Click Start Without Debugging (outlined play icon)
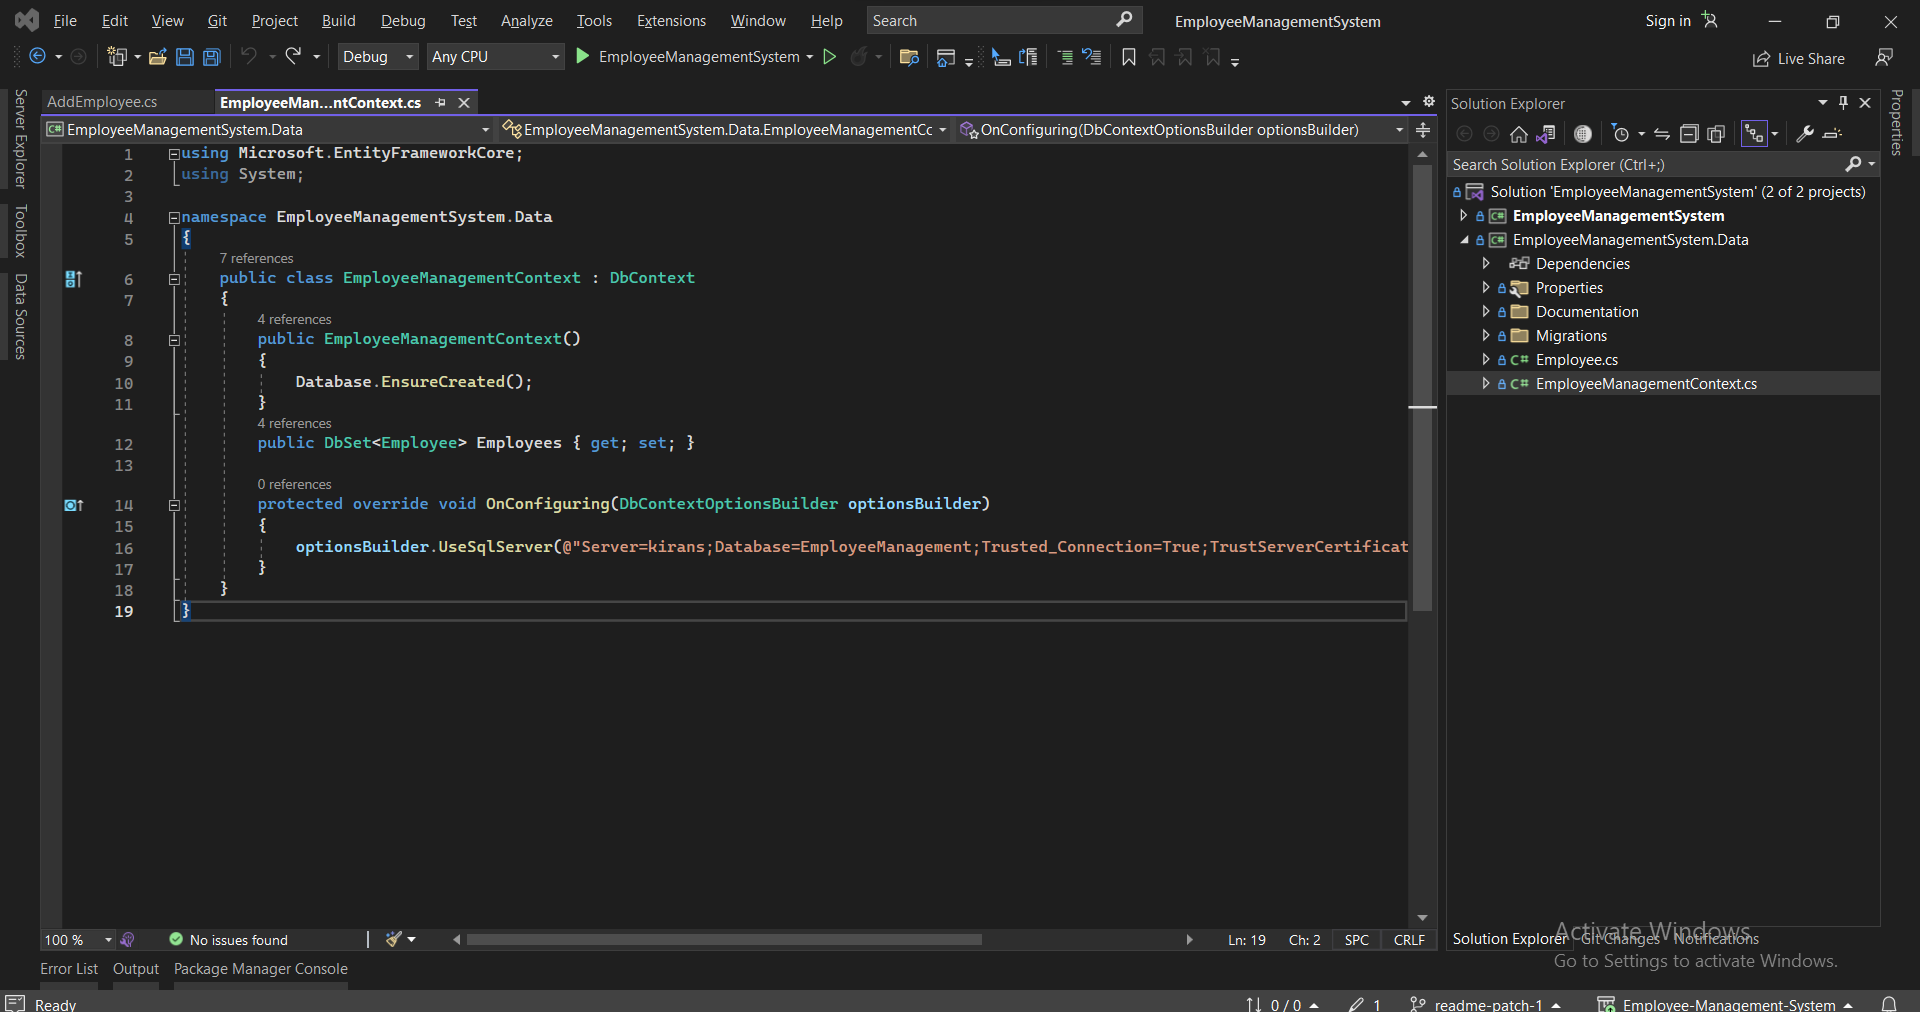This screenshot has width=1920, height=1012. pyautogui.click(x=829, y=57)
